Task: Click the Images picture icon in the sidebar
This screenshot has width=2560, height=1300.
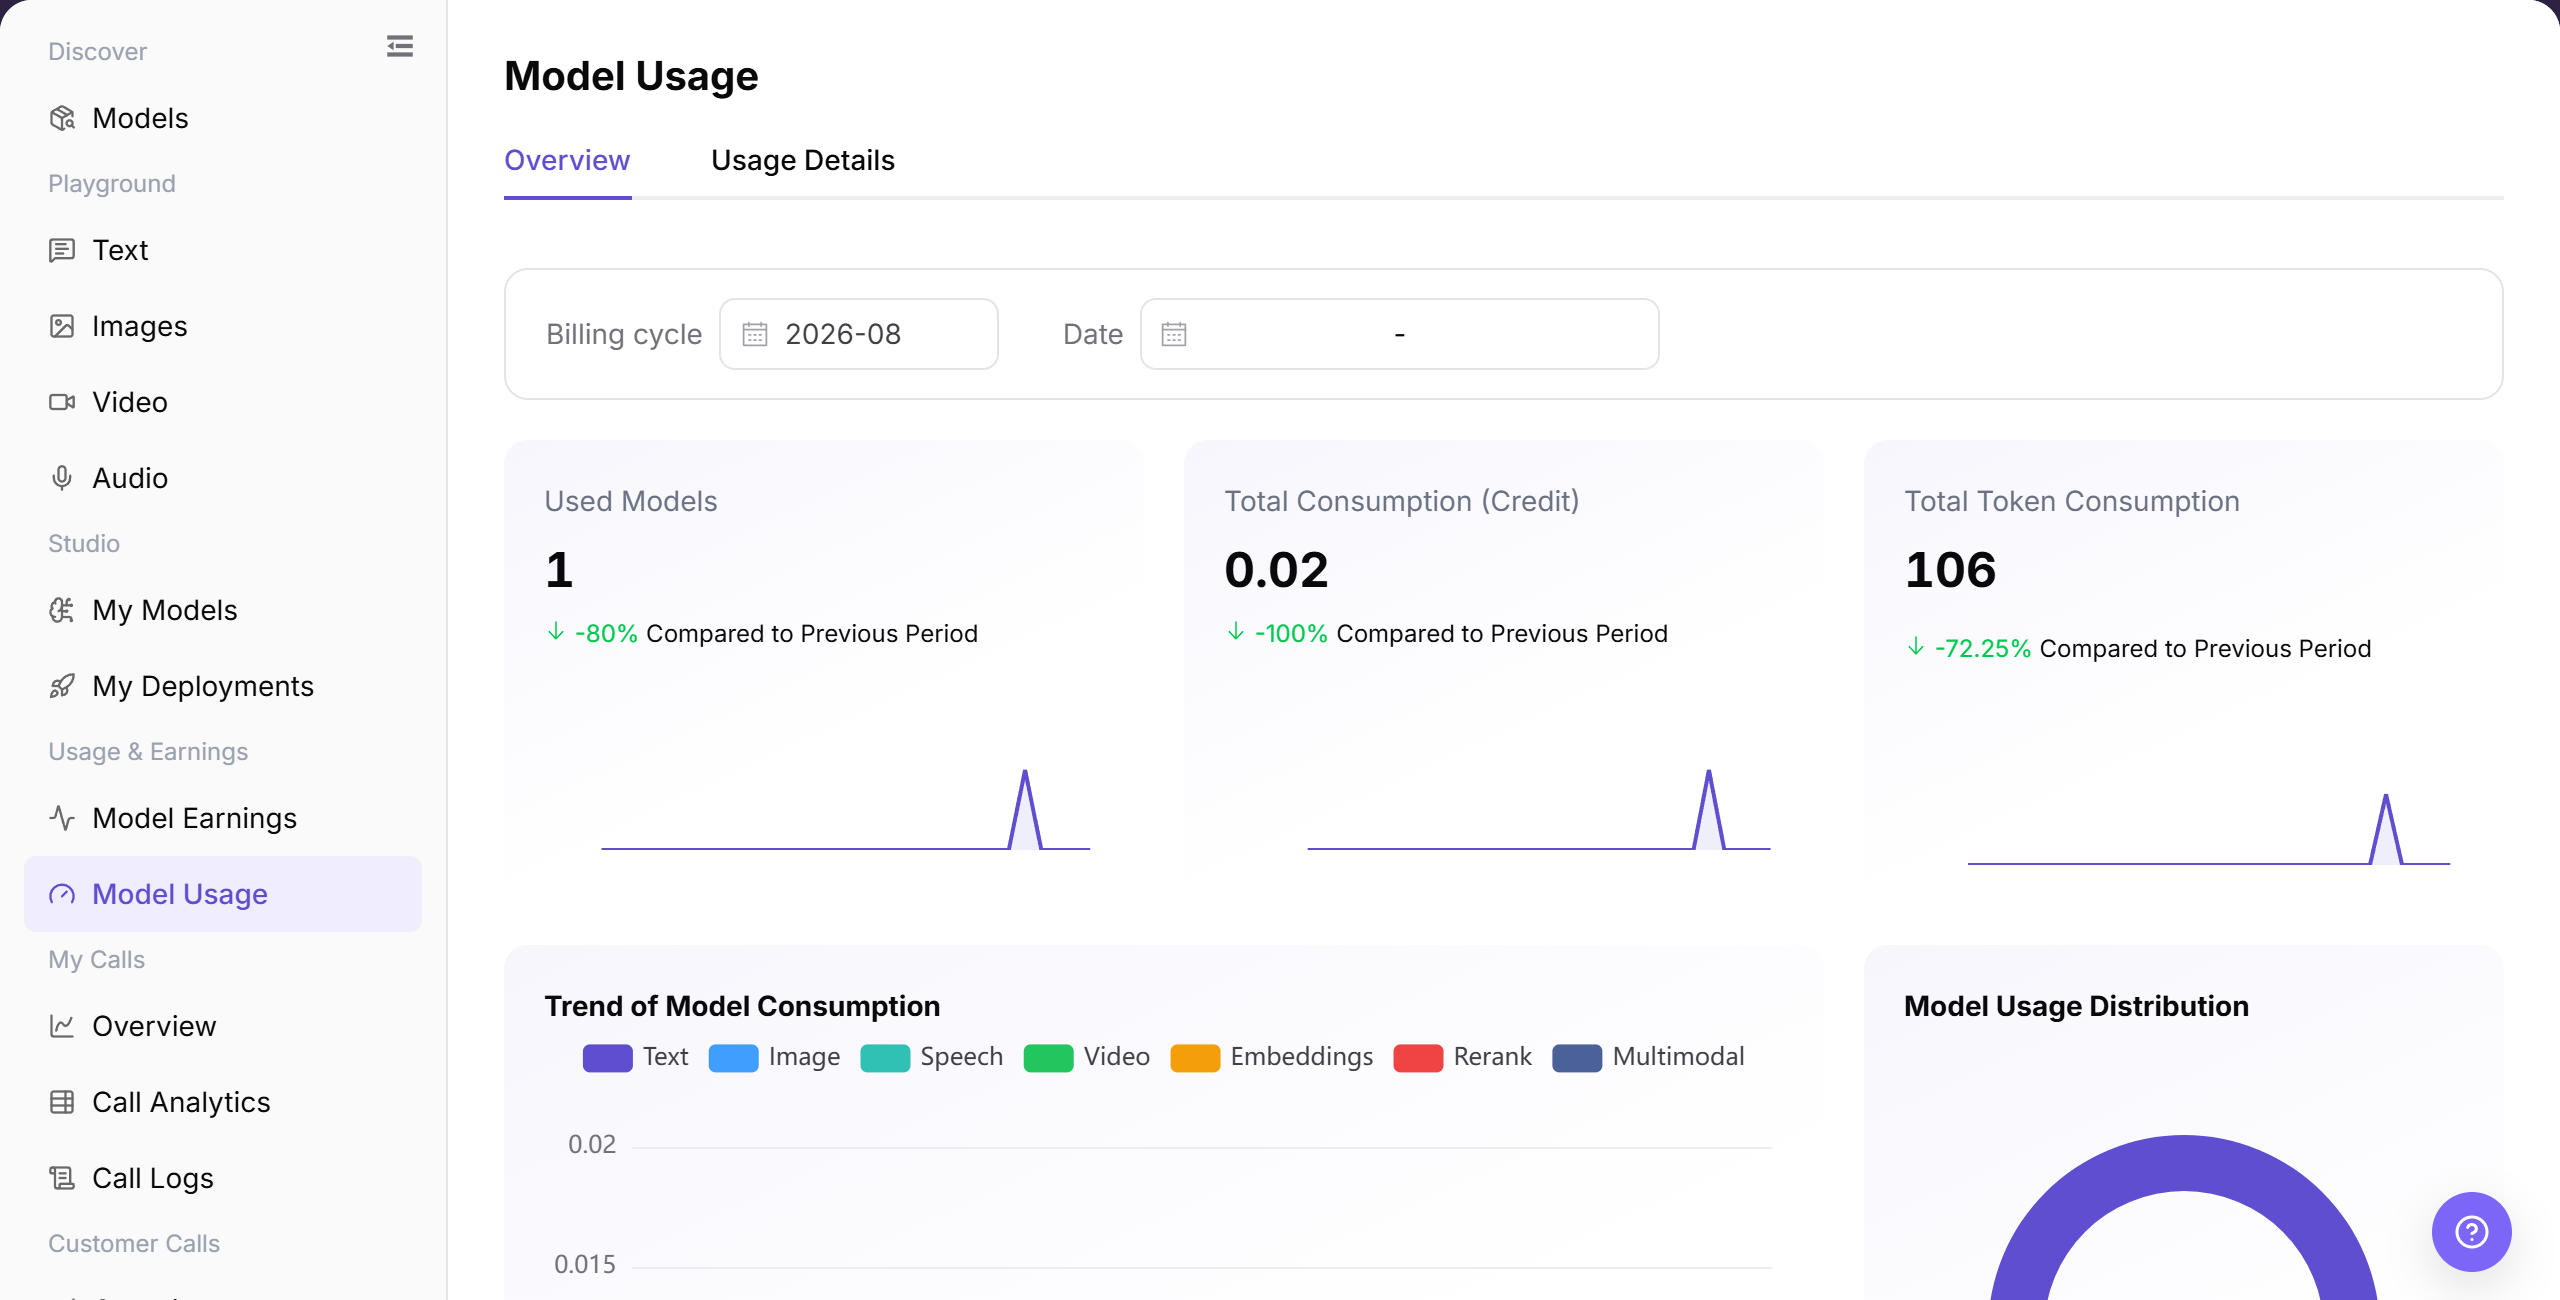Action: [62, 326]
